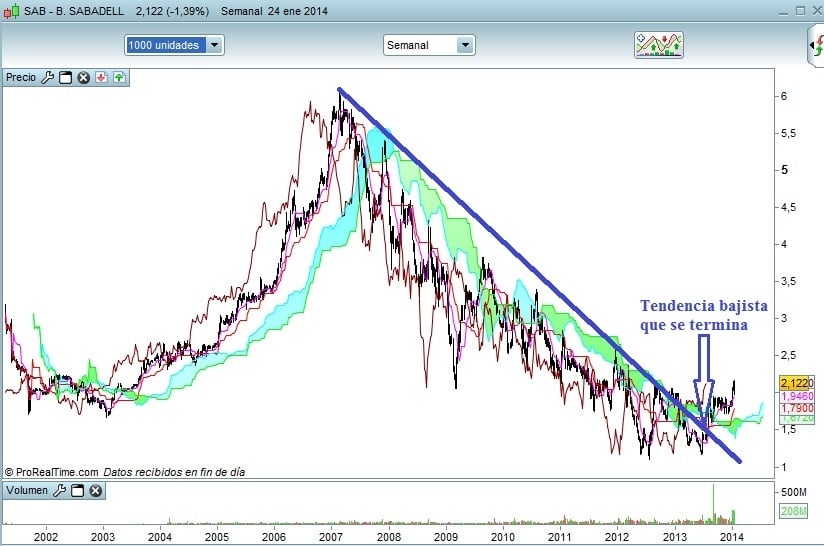The width and height of the screenshot is (824, 546).
Task: Click the 5,5 price level on the axis
Action: click(788, 133)
